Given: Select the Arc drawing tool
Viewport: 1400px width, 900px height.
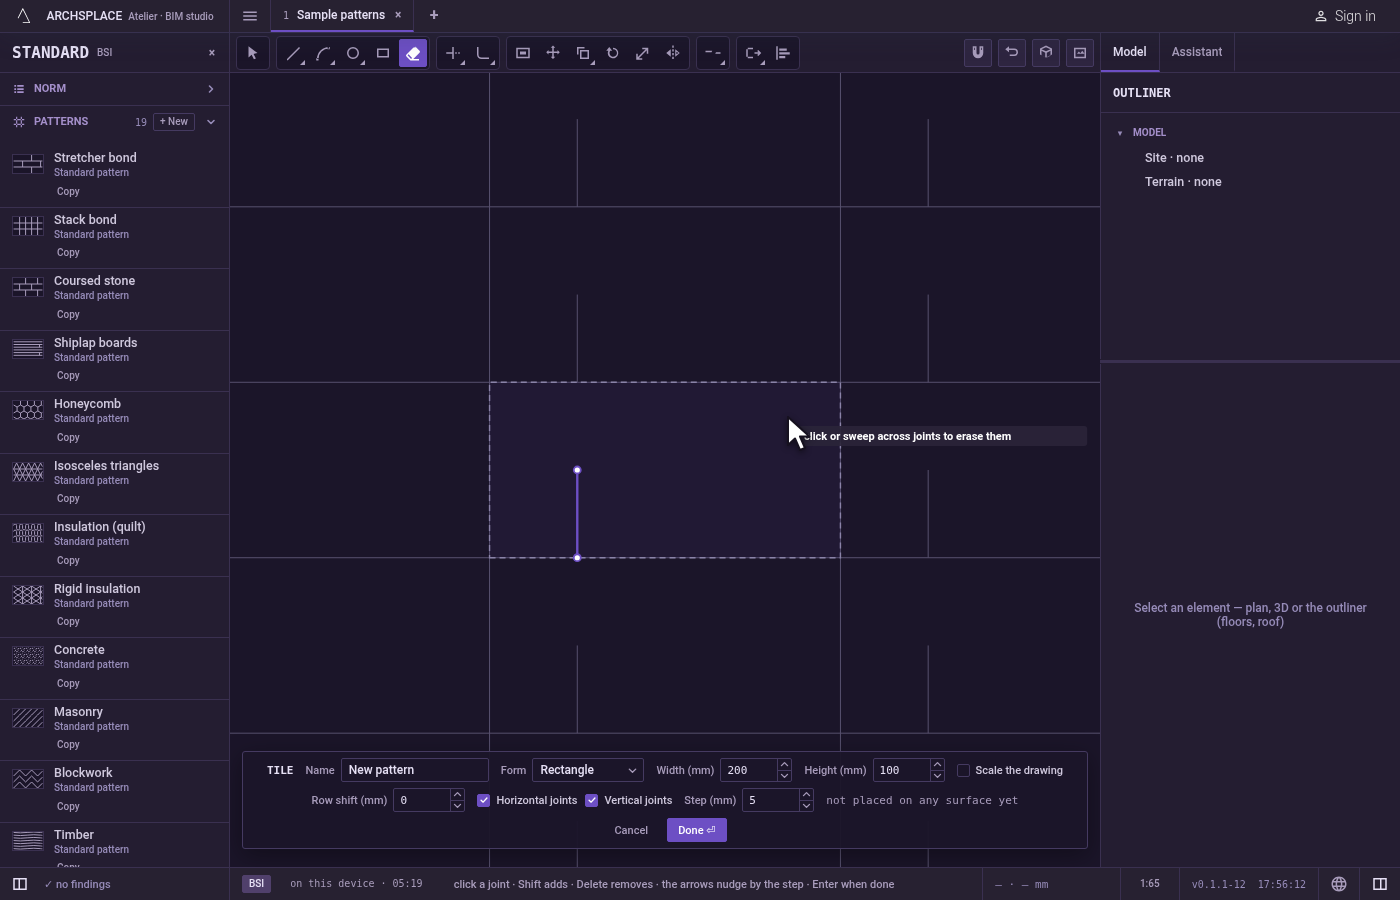Looking at the screenshot, I should (323, 53).
